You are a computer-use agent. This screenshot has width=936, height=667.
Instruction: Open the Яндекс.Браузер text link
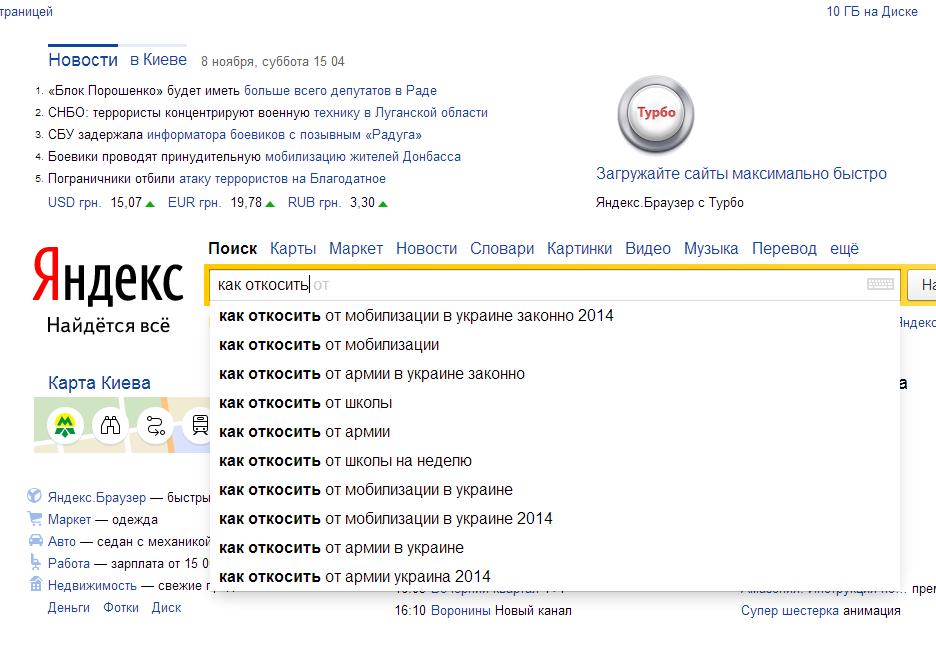pos(97,497)
